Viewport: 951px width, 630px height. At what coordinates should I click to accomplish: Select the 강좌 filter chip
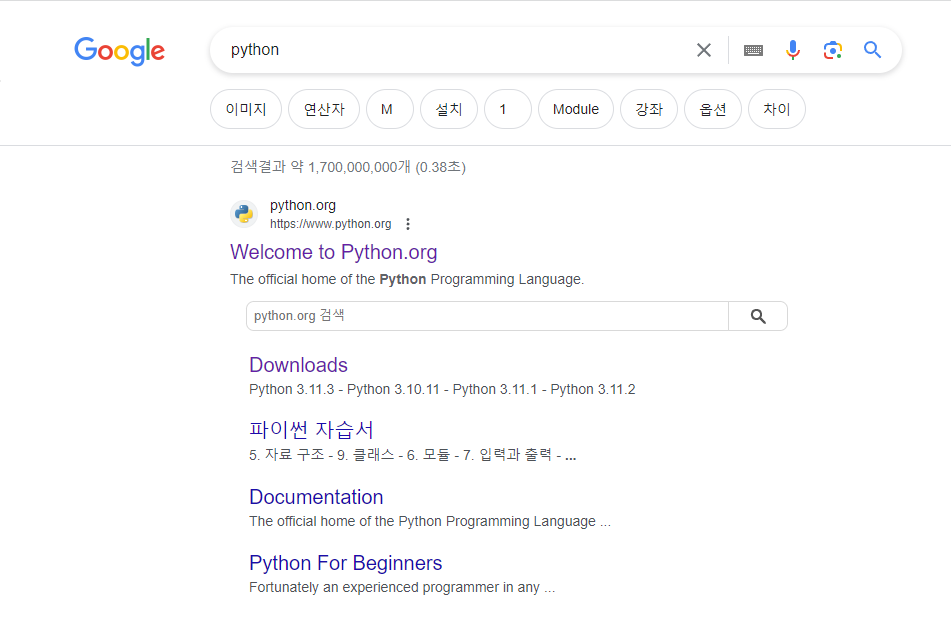click(649, 109)
